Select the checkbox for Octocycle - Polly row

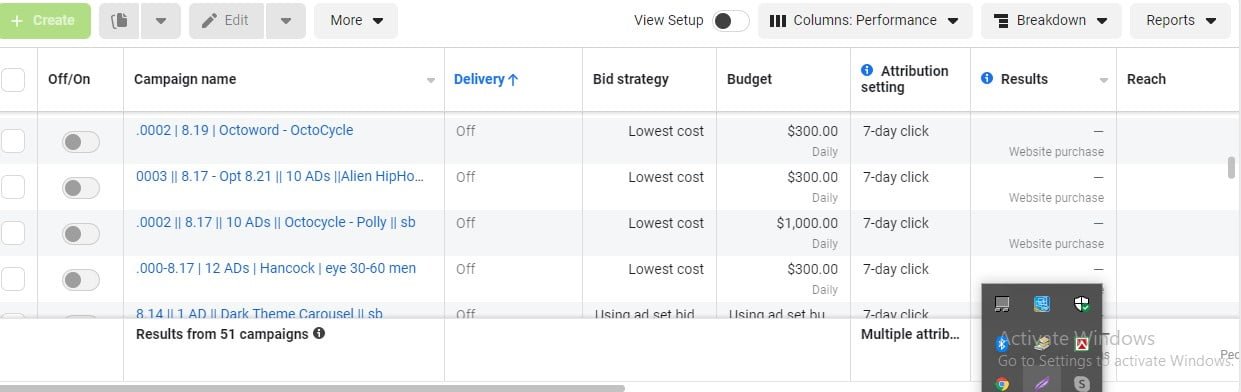(12, 233)
